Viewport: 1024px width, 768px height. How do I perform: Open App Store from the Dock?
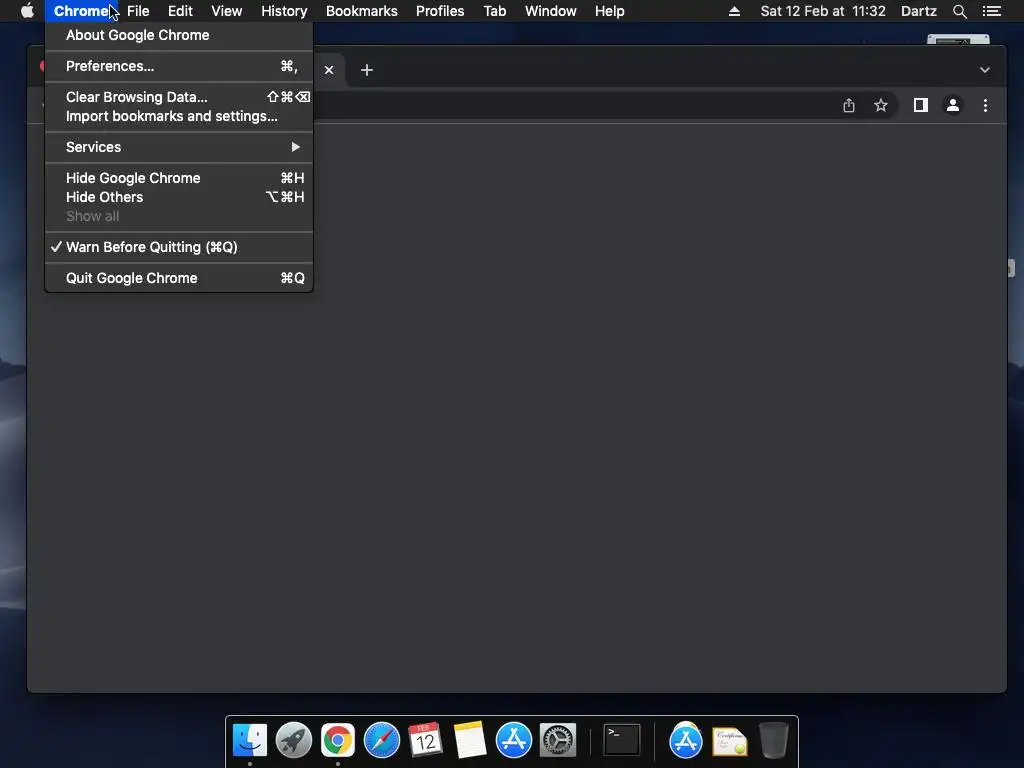click(513, 741)
